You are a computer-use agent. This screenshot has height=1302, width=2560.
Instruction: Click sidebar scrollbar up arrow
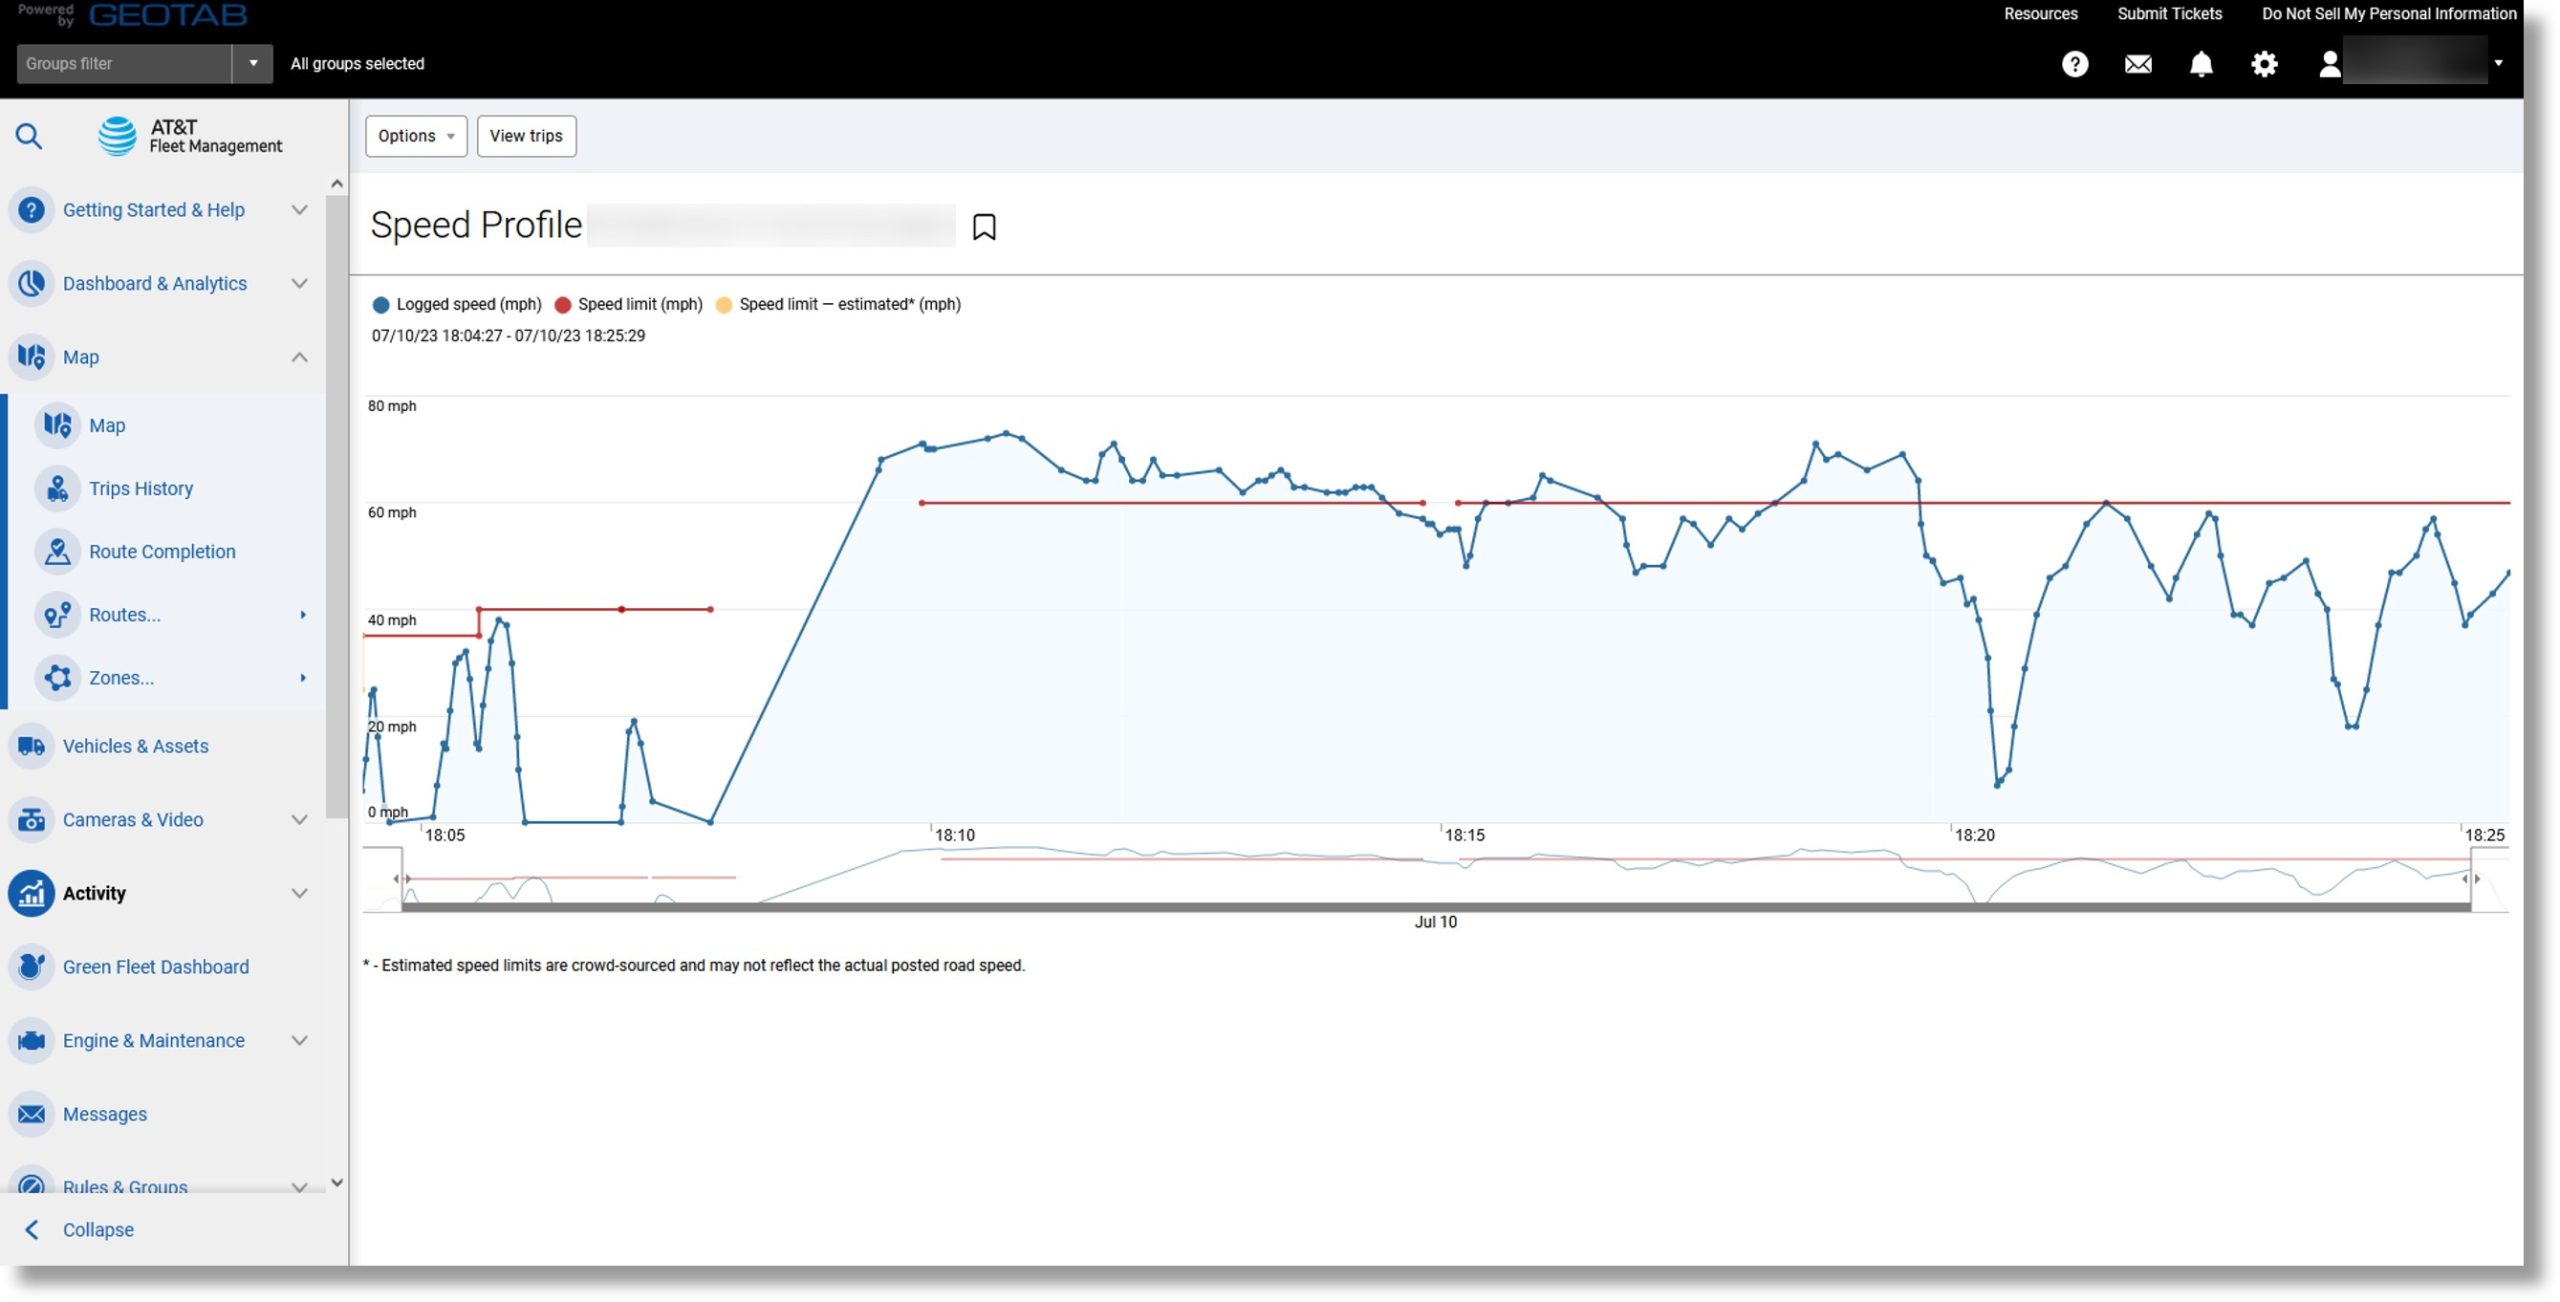[x=337, y=184]
